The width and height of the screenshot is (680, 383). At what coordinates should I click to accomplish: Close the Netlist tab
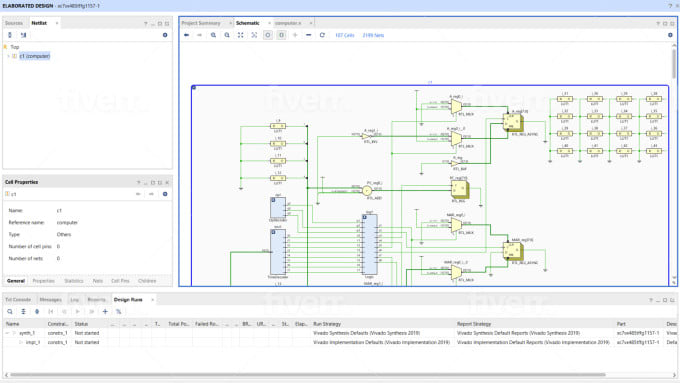pyautogui.click(x=57, y=23)
